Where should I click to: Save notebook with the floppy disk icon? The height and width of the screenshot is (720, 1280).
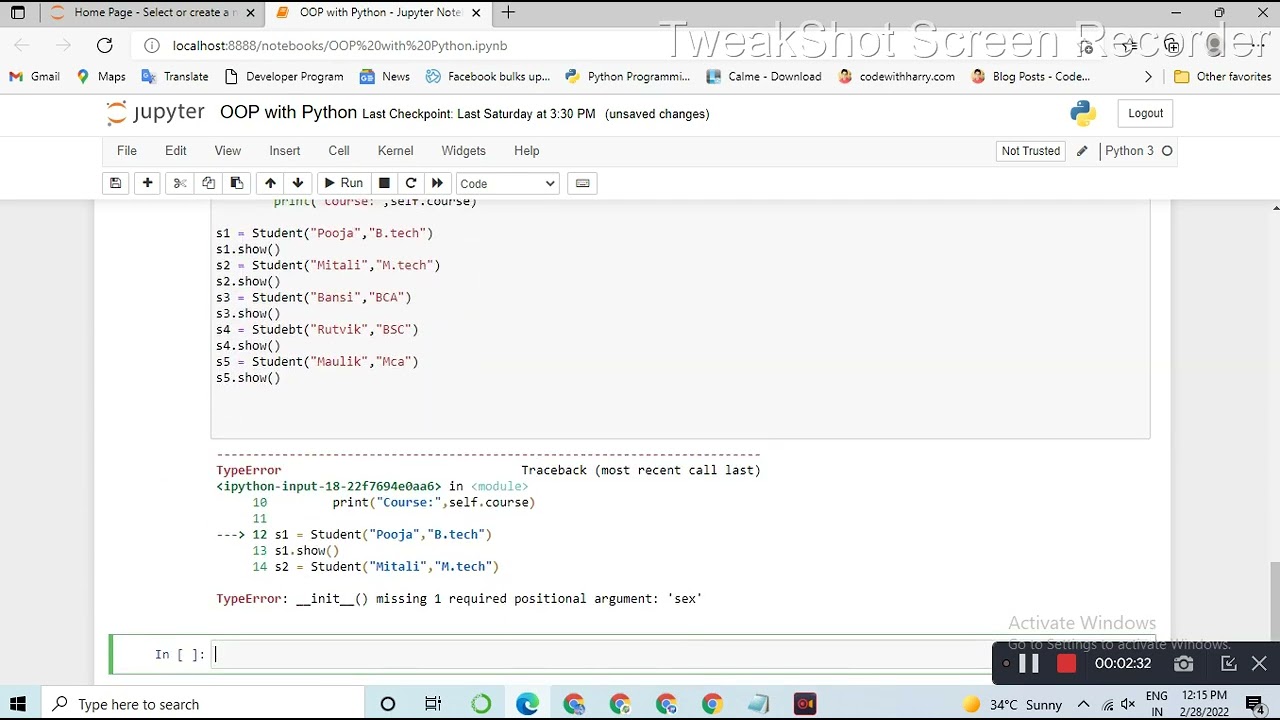coord(116,183)
